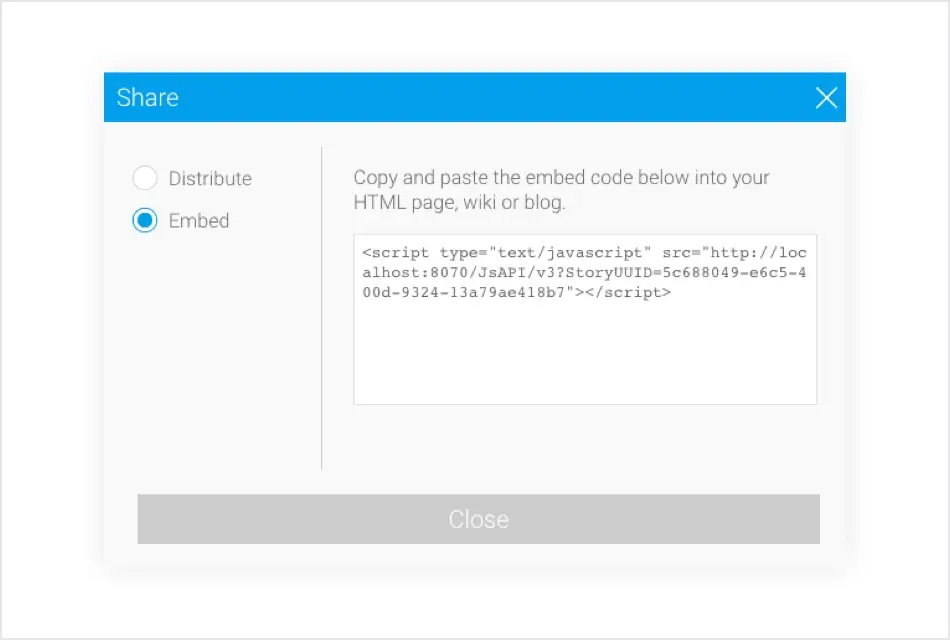Screen dimensions: 950x640
Task: Click the "Embed" option label
Action: click(199, 221)
